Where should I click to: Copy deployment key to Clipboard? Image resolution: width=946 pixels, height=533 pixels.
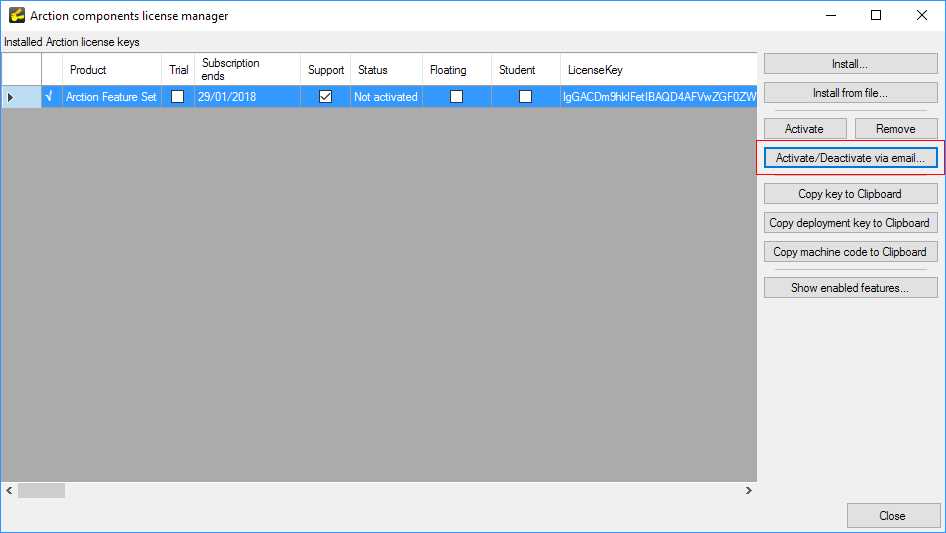(x=851, y=223)
